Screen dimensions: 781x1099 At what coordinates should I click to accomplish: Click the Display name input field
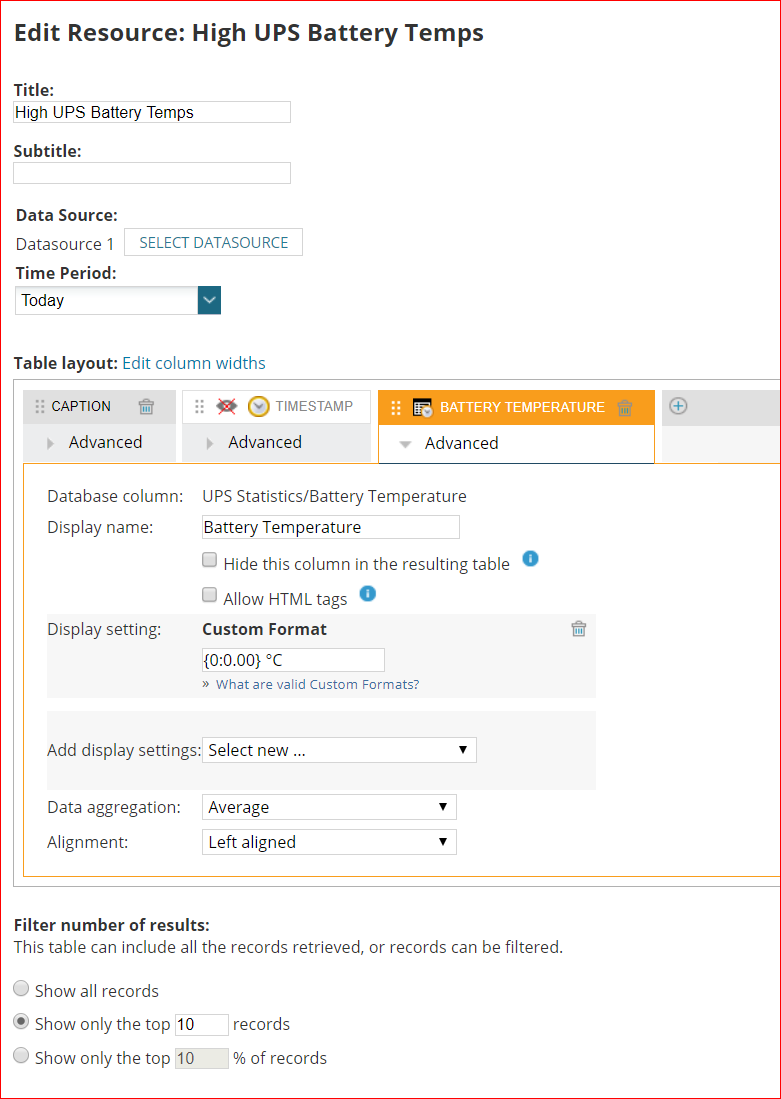(331, 527)
